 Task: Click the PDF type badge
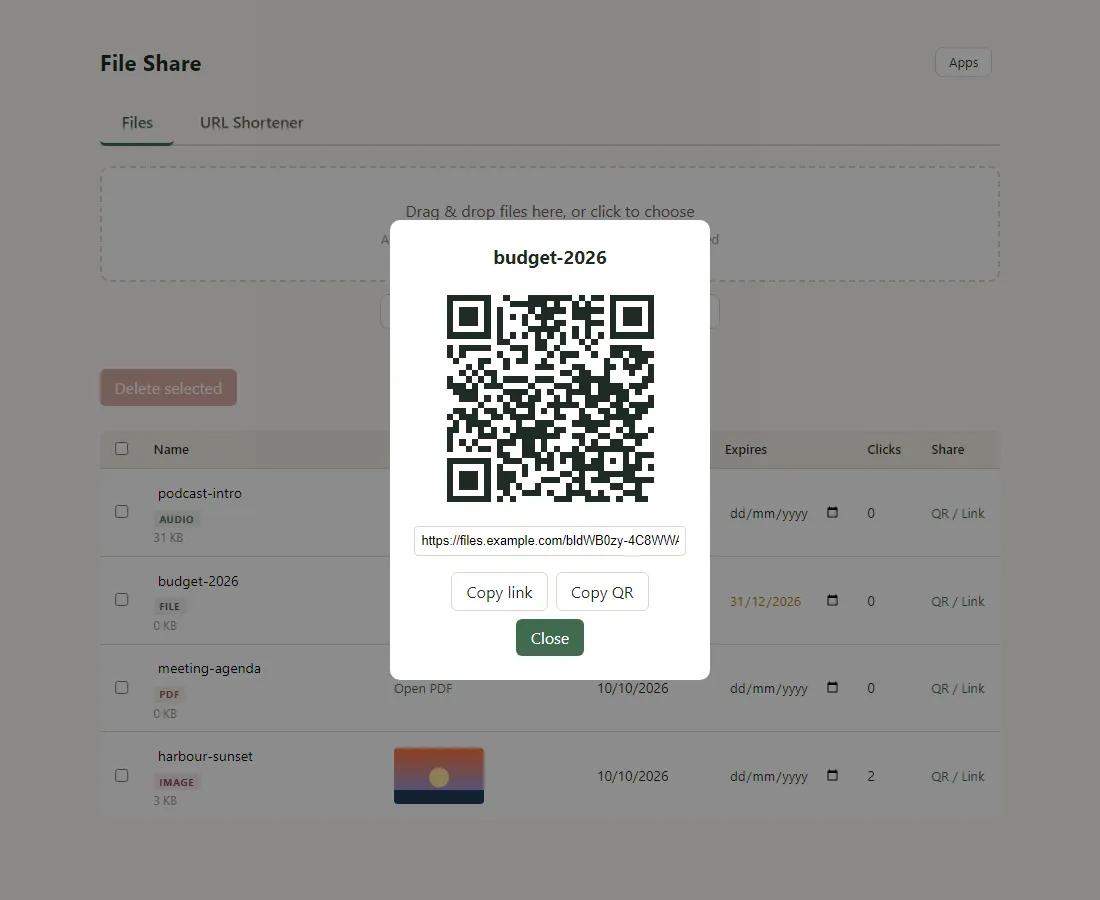(x=169, y=694)
